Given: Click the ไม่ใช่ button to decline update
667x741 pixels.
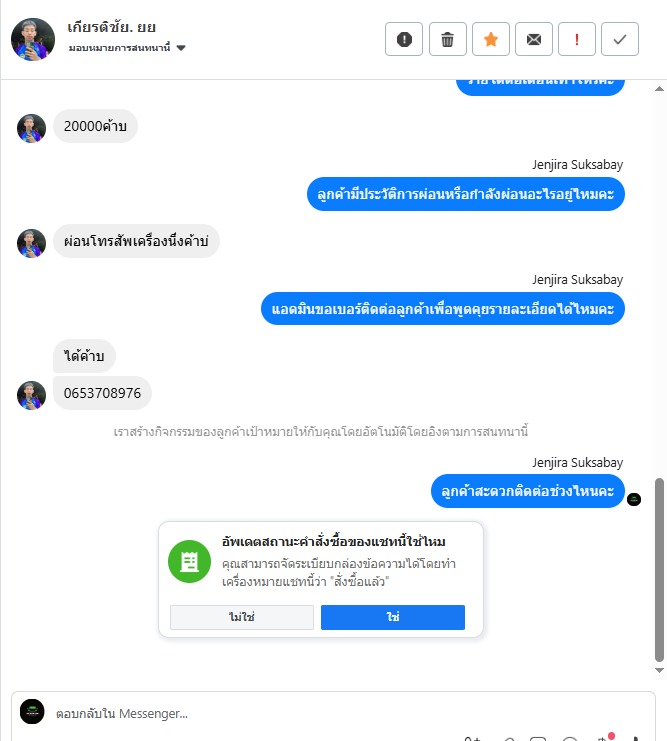Looking at the screenshot, I should click(x=242, y=617).
